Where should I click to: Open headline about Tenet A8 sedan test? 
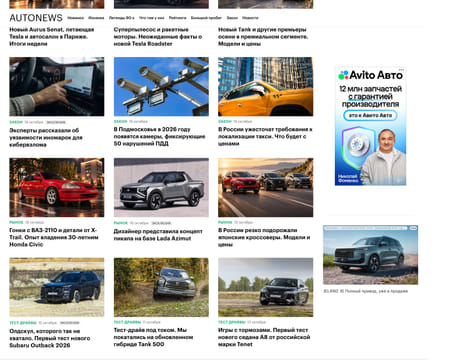pyautogui.click(x=264, y=337)
